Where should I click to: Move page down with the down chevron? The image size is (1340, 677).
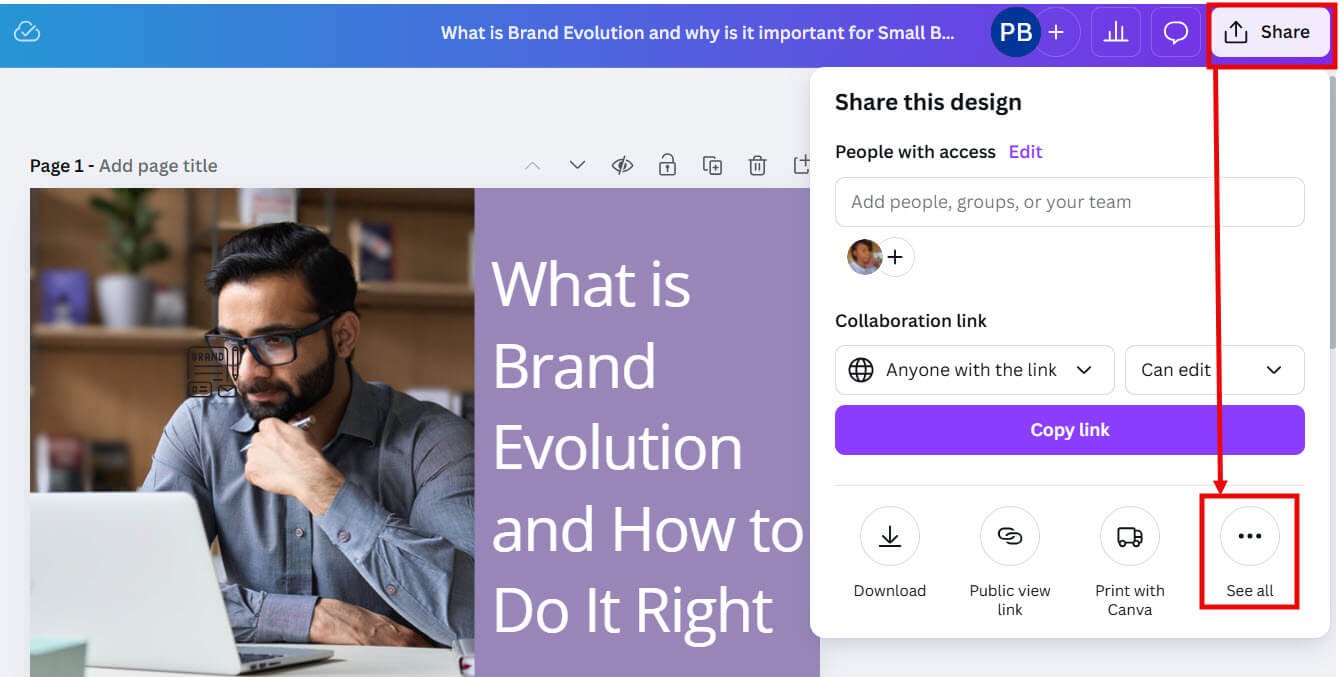(x=577, y=165)
